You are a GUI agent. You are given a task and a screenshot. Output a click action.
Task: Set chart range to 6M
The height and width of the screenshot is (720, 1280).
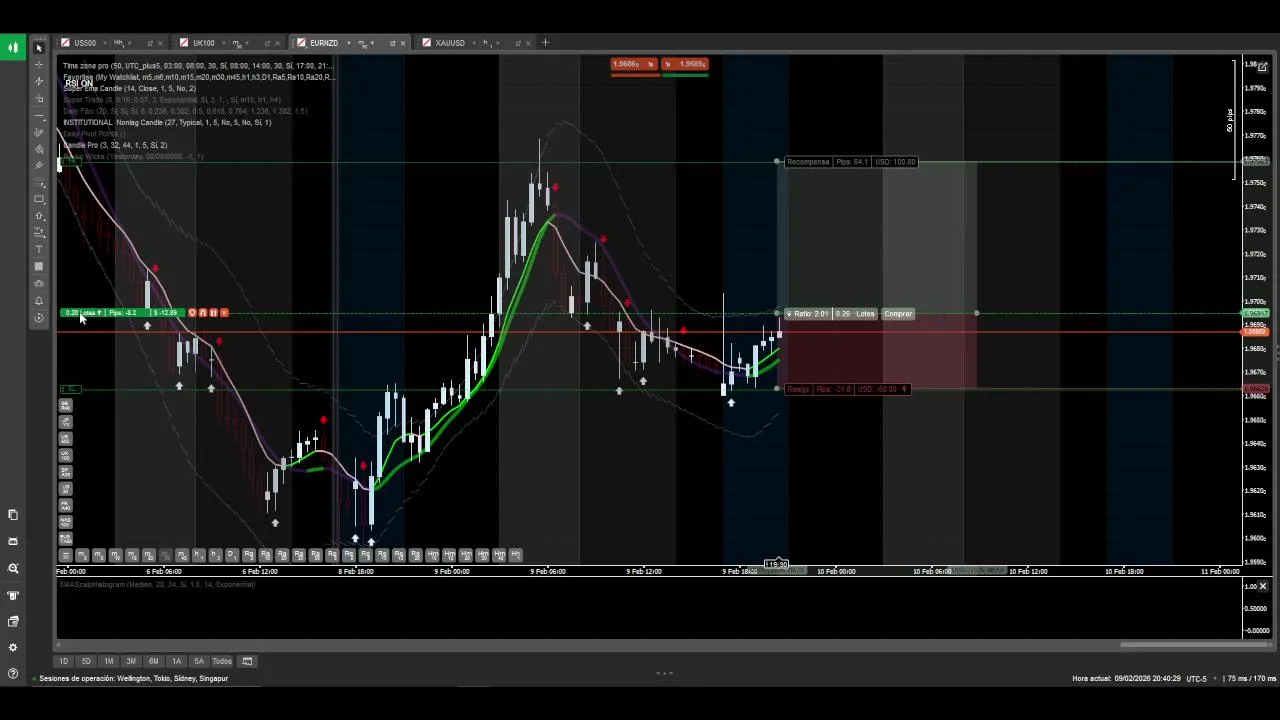click(153, 661)
